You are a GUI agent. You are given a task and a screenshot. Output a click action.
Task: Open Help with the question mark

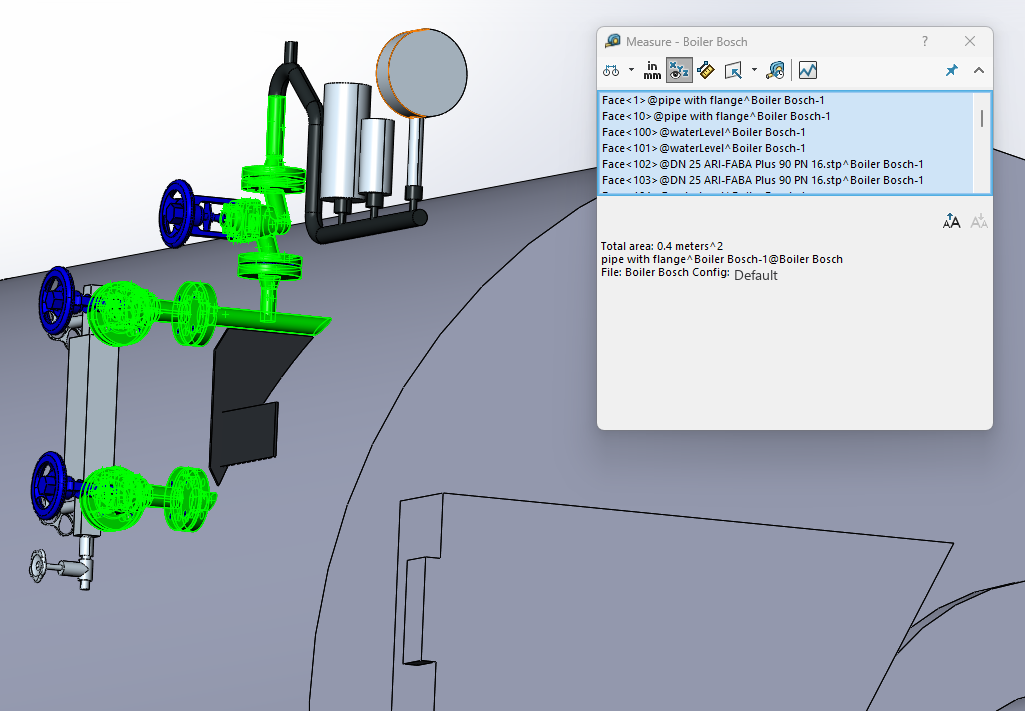(x=924, y=41)
